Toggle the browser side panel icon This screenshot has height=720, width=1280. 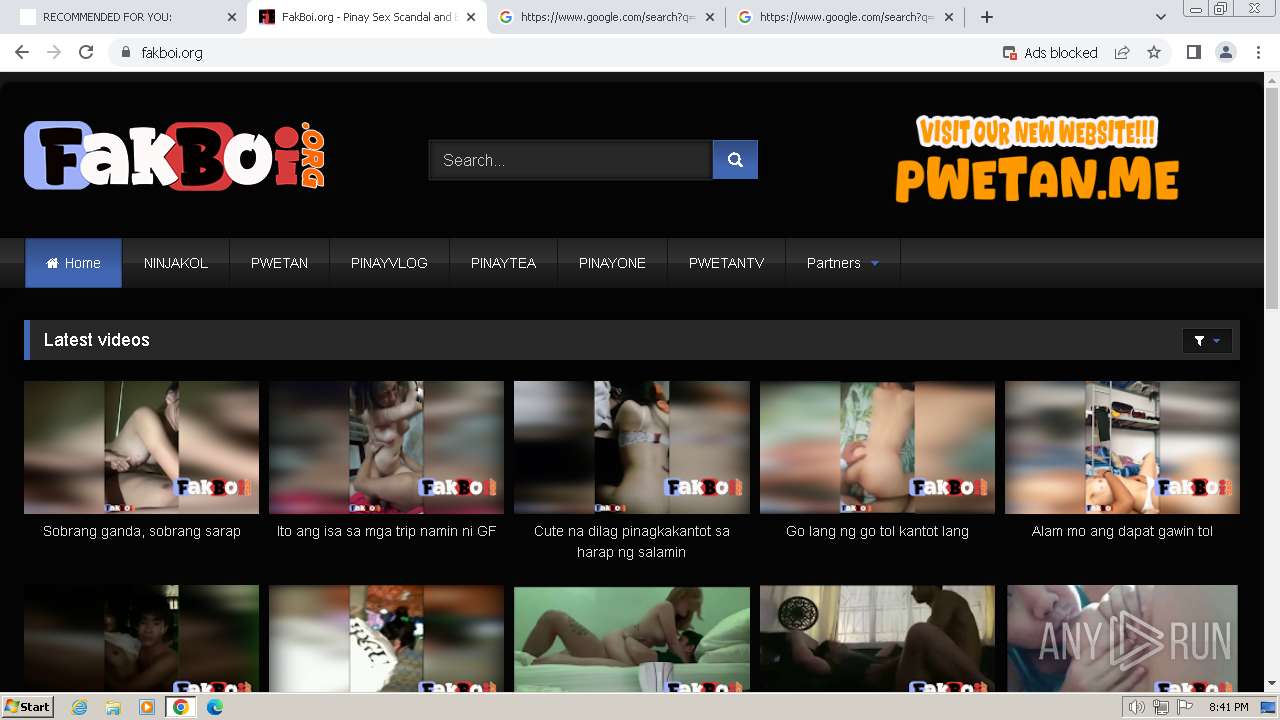[1193, 53]
